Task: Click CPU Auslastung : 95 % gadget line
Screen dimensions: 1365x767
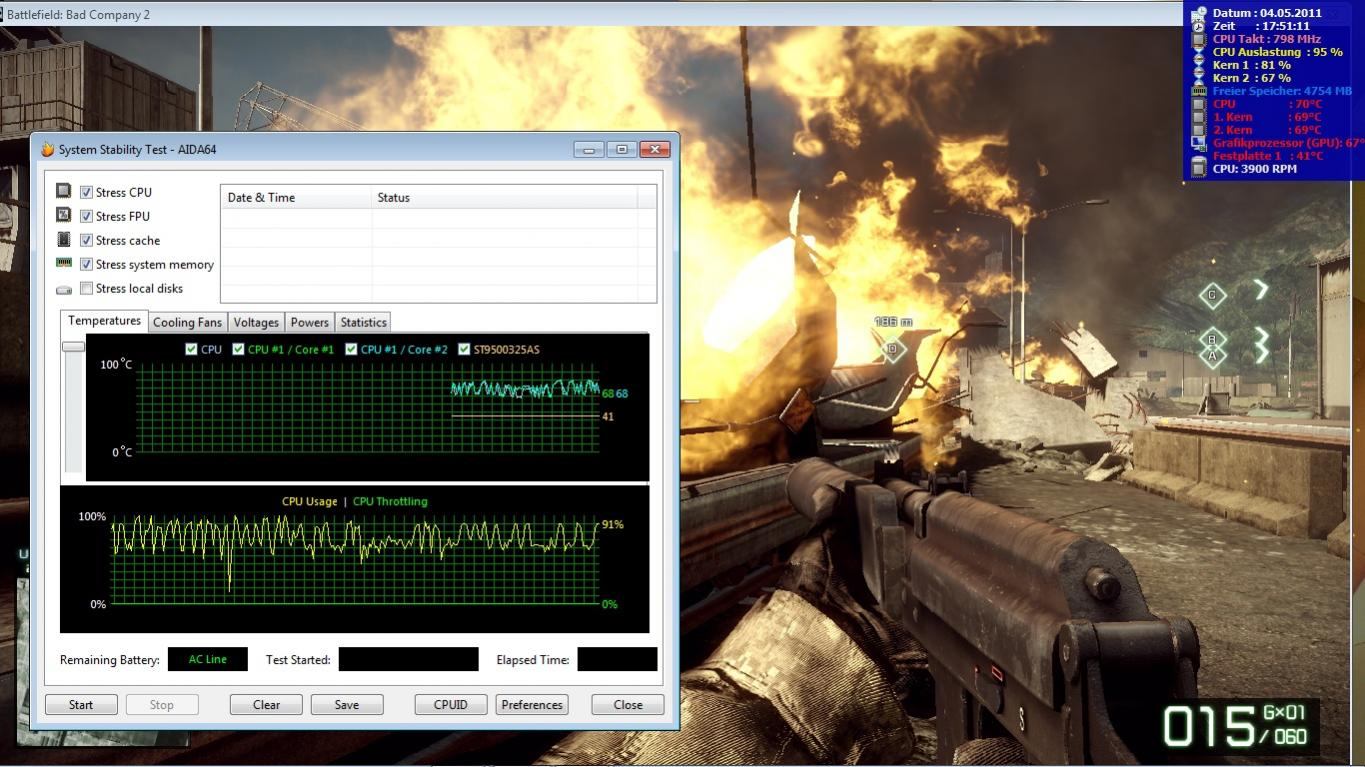Action: click(1277, 52)
